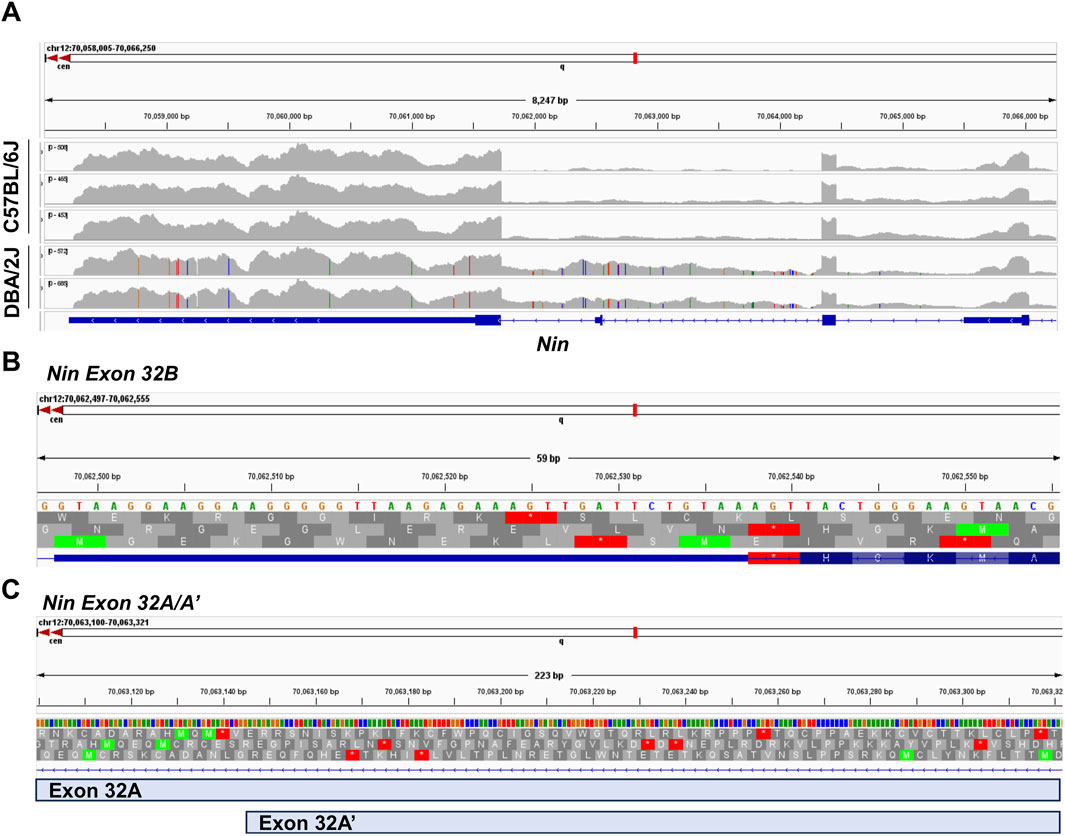This screenshot has width=1065, height=836.
Task: Click the 223 bp span label
Action: point(549,676)
